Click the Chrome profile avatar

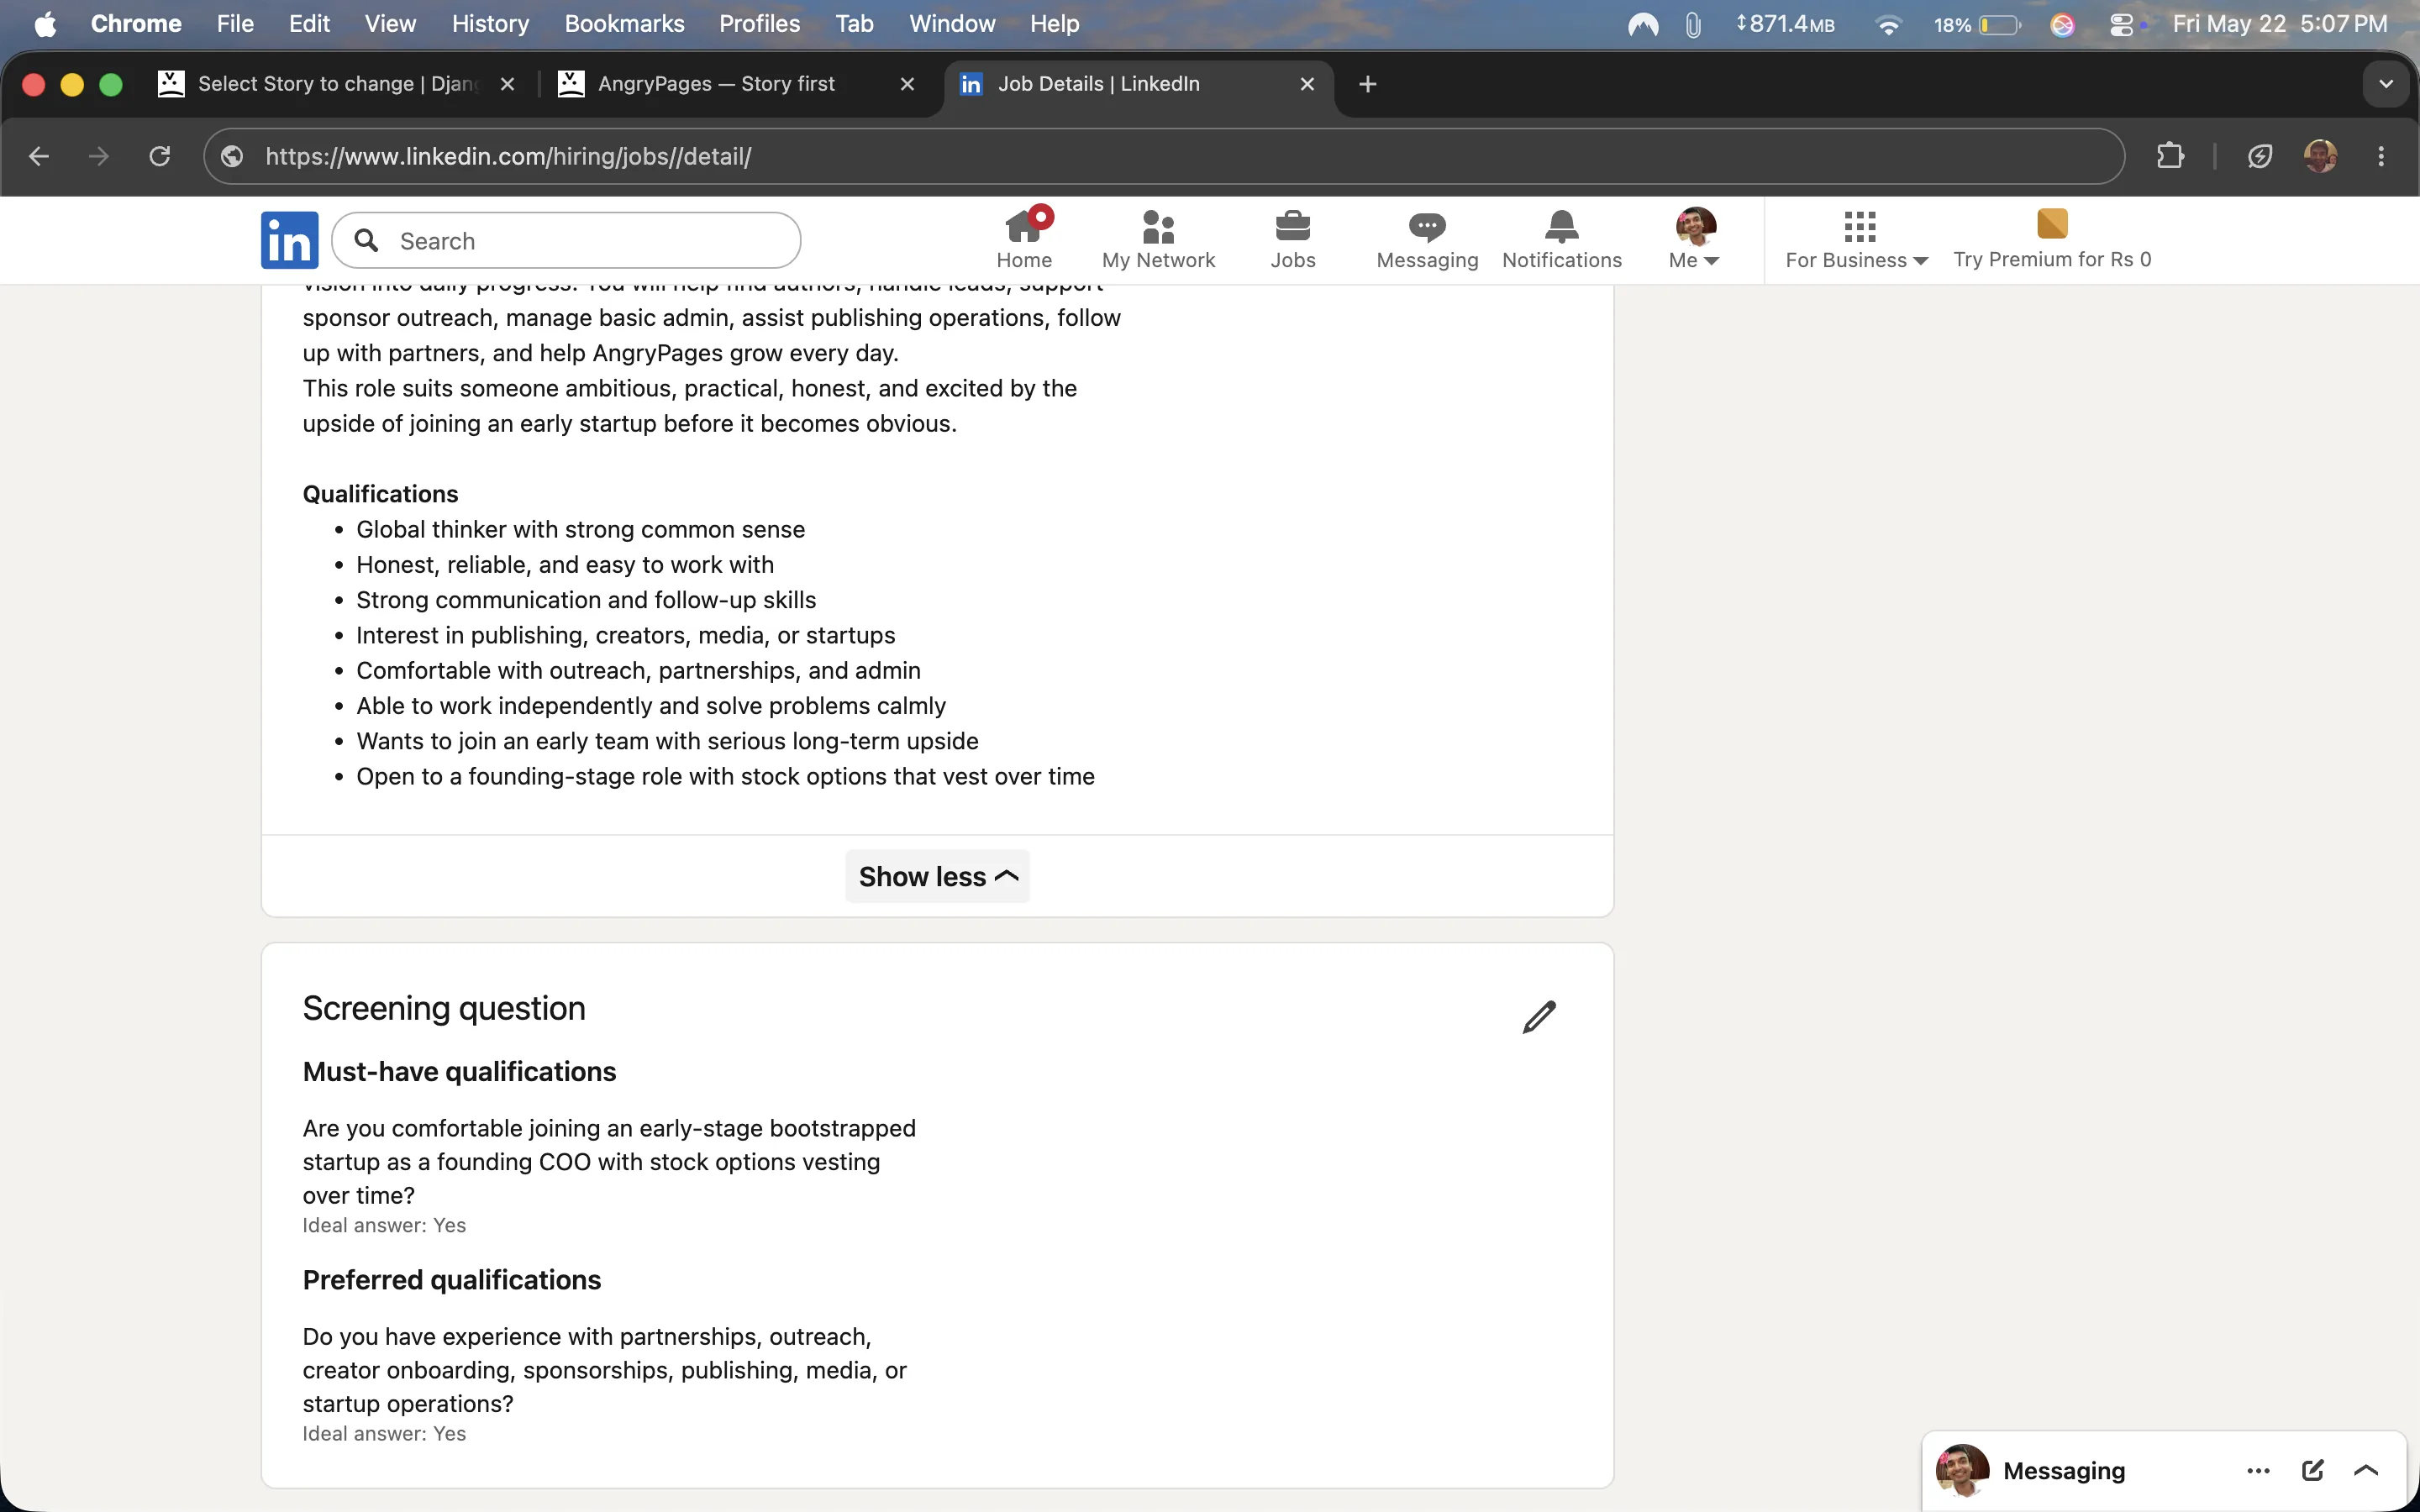click(x=2320, y=156)
